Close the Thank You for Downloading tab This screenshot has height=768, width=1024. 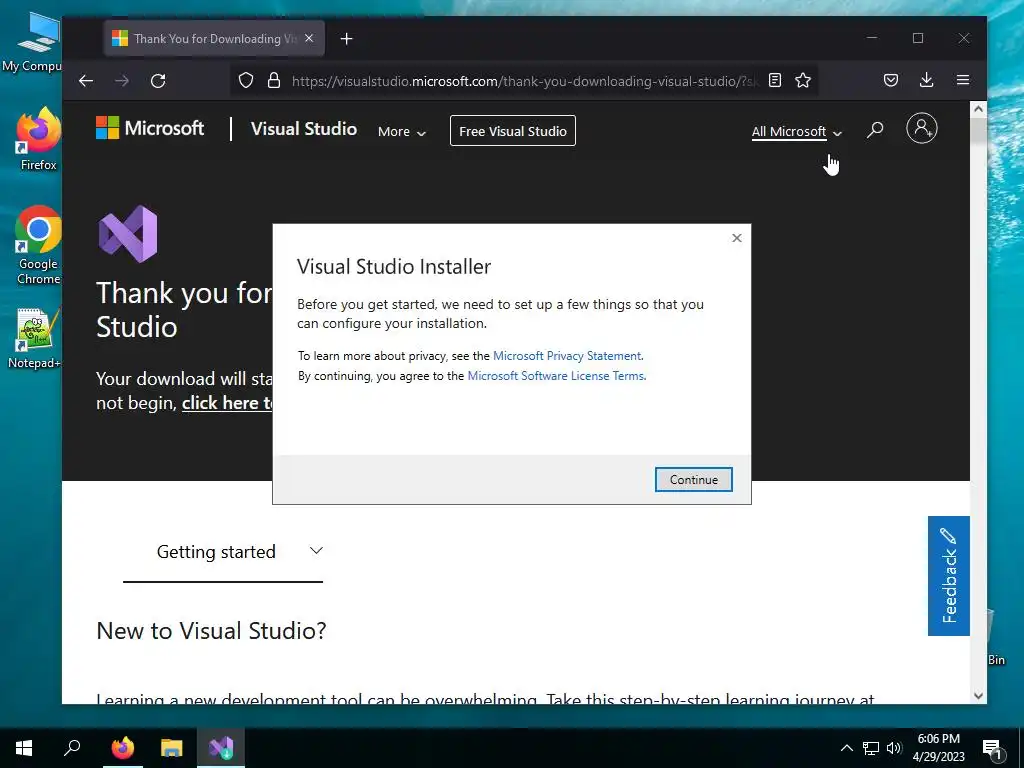309,39
